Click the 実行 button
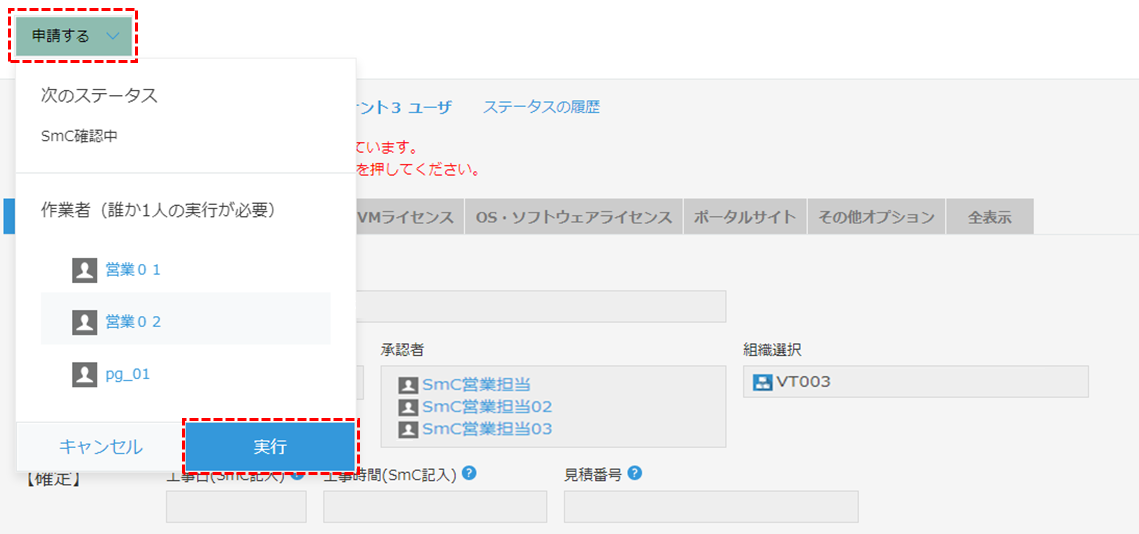This screenshot has width=1139, height=534. 269,448
